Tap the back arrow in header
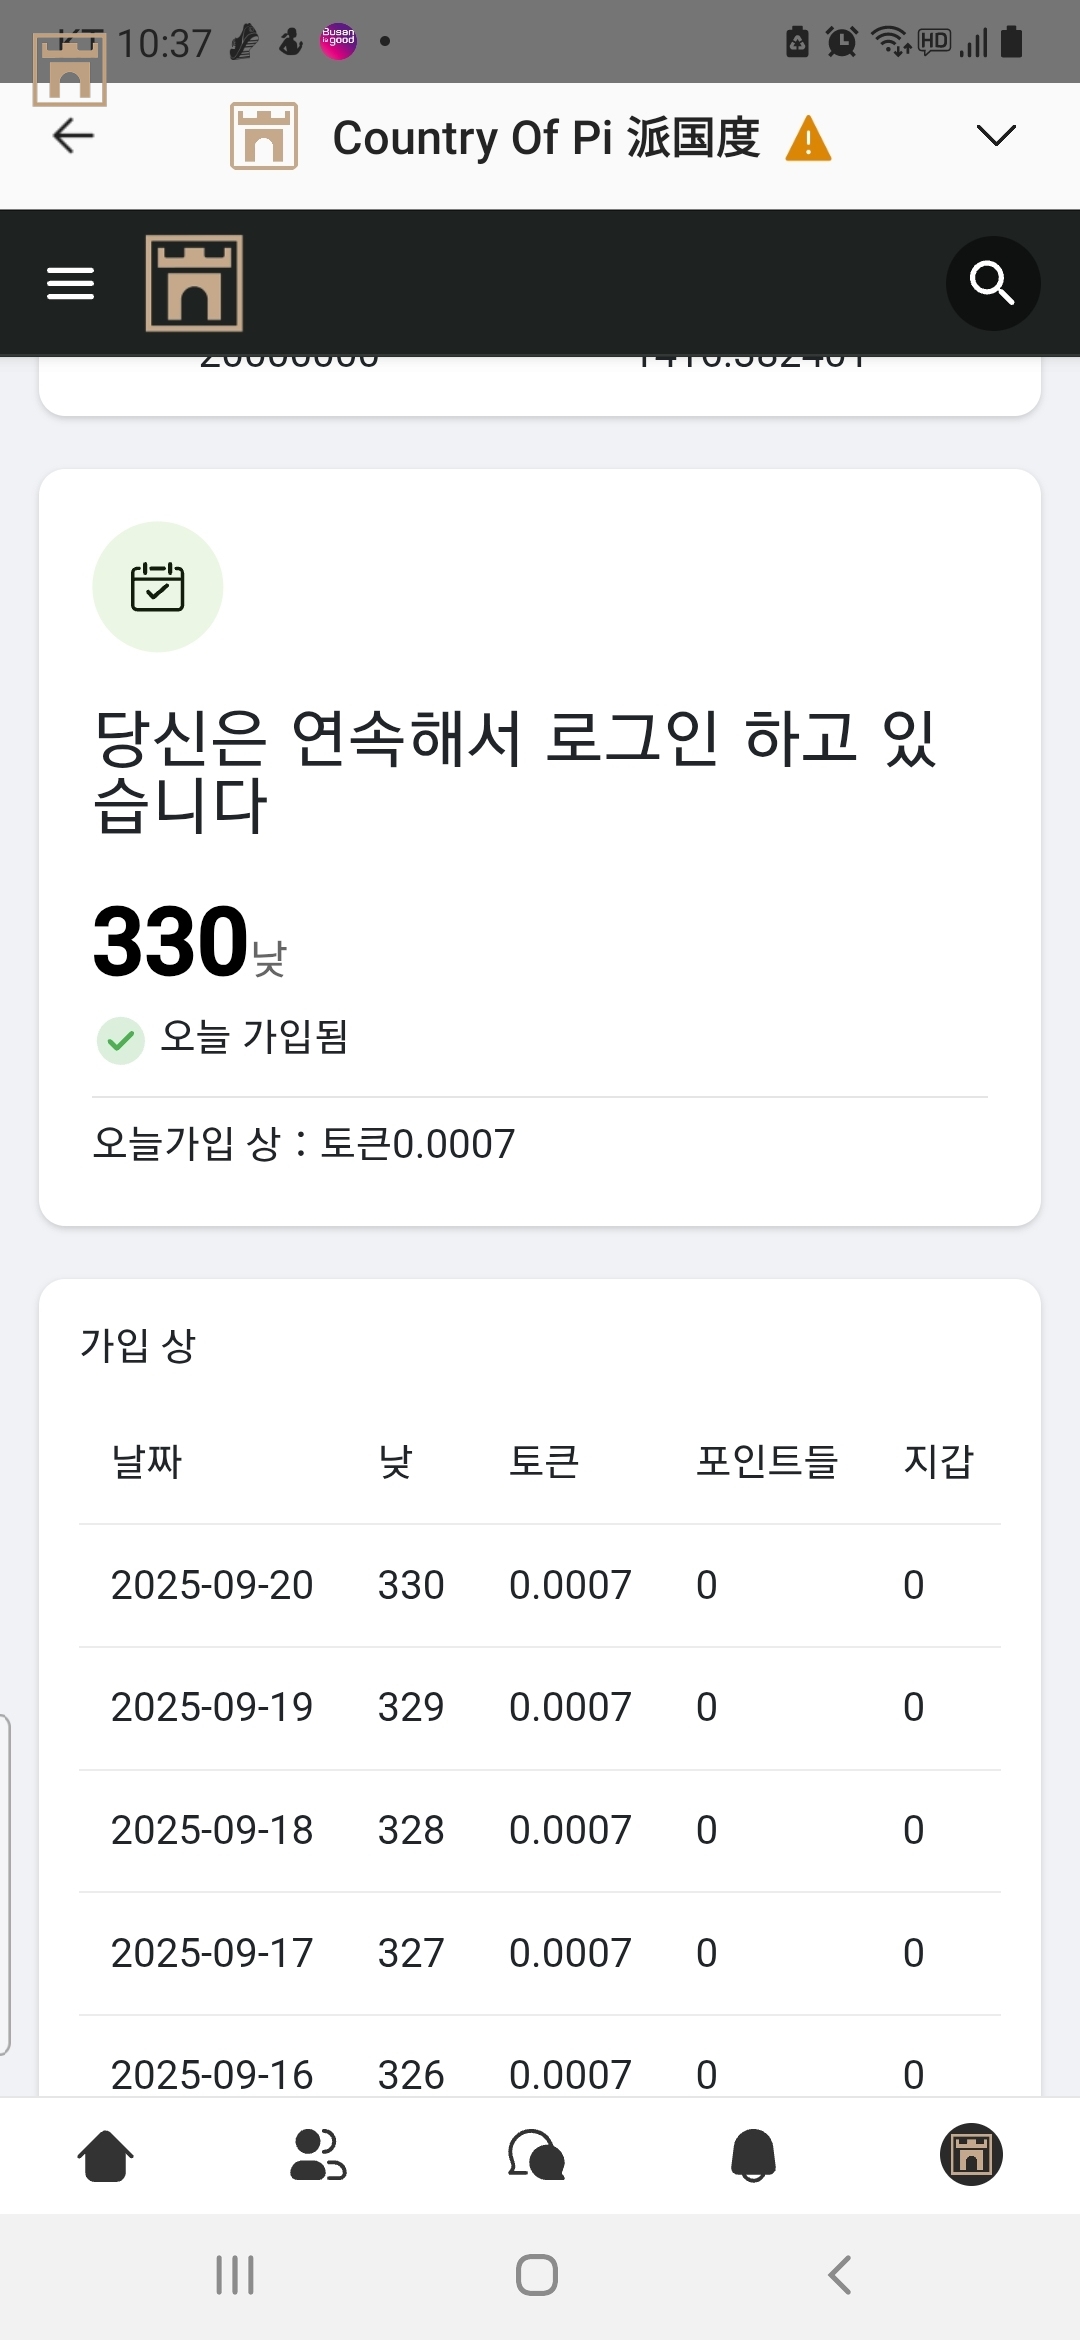The height and width of the screenshot is (2340, 1080). (73, 136)
